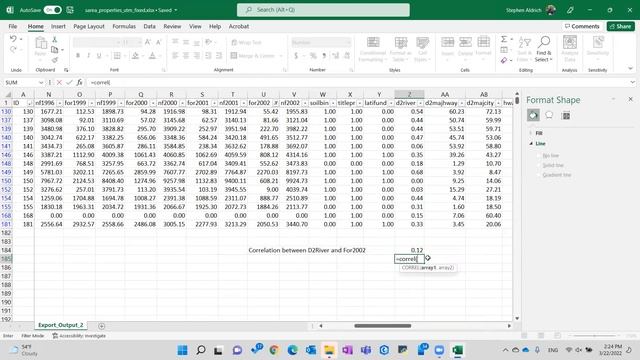The image size is (640, 360).
Task: Cancel formula entry with the X icon
Action: click(59, 82)
